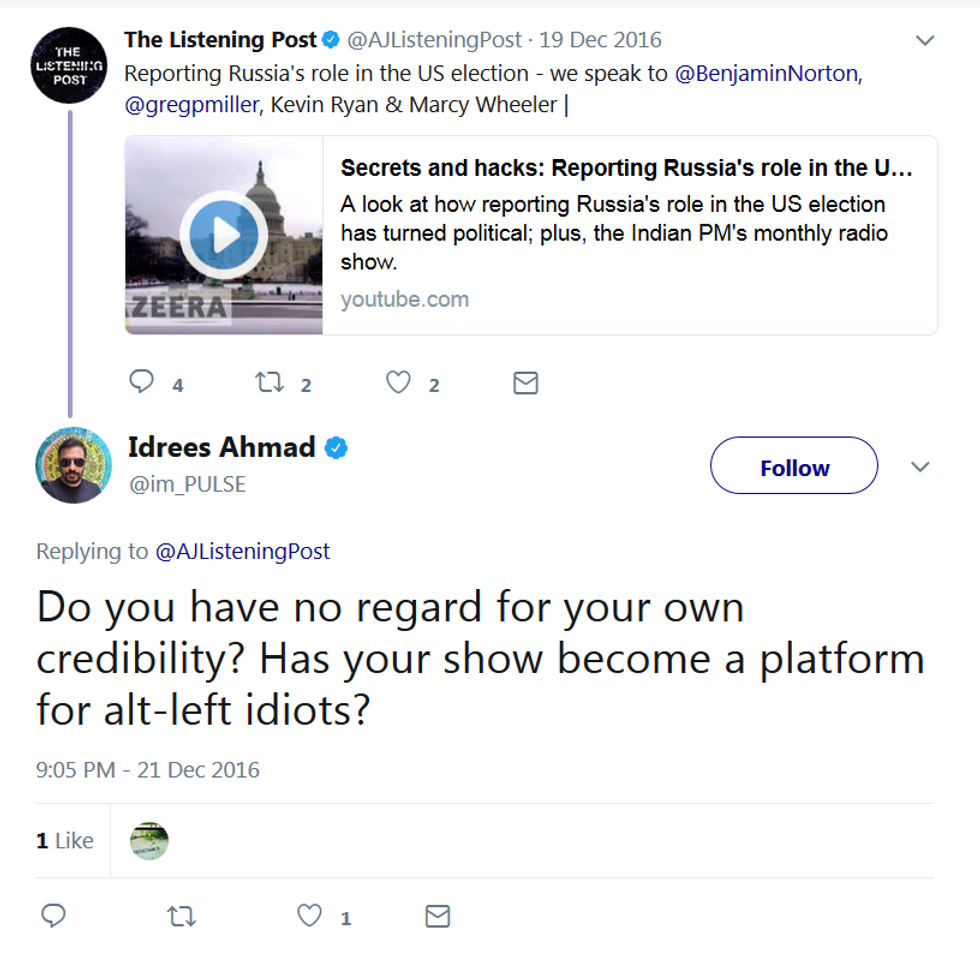
Task: Like The Listening Post tweet
Action: tap(398, 382)
